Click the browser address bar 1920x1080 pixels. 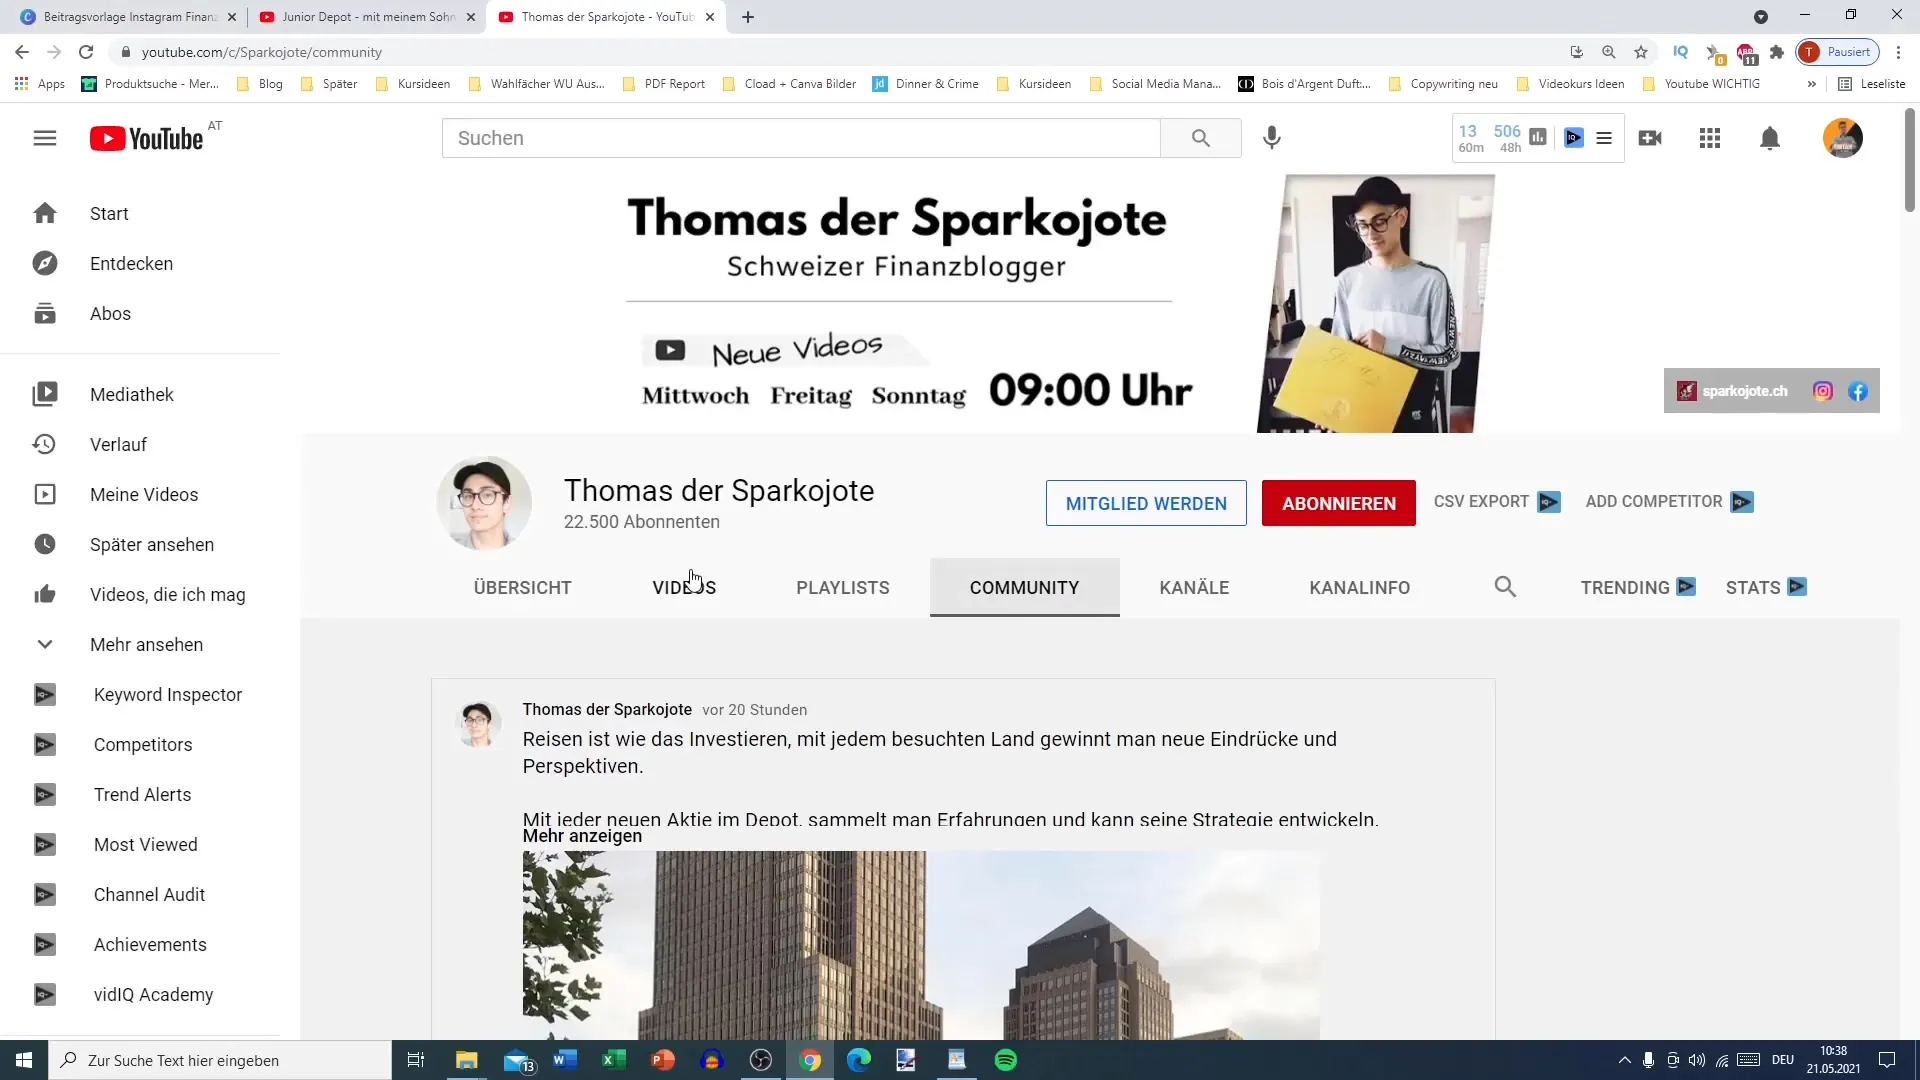tap(840, 52)
